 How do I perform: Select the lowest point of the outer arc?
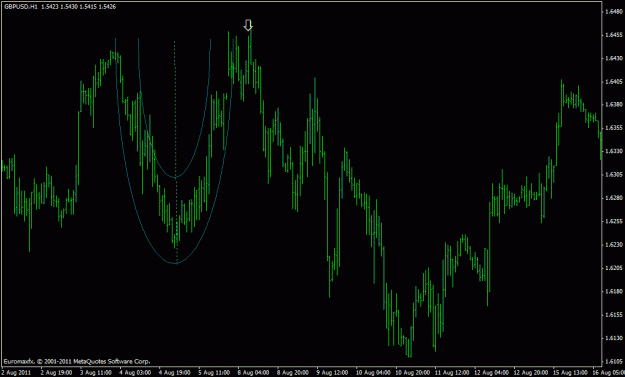click(x=176, y=263)
